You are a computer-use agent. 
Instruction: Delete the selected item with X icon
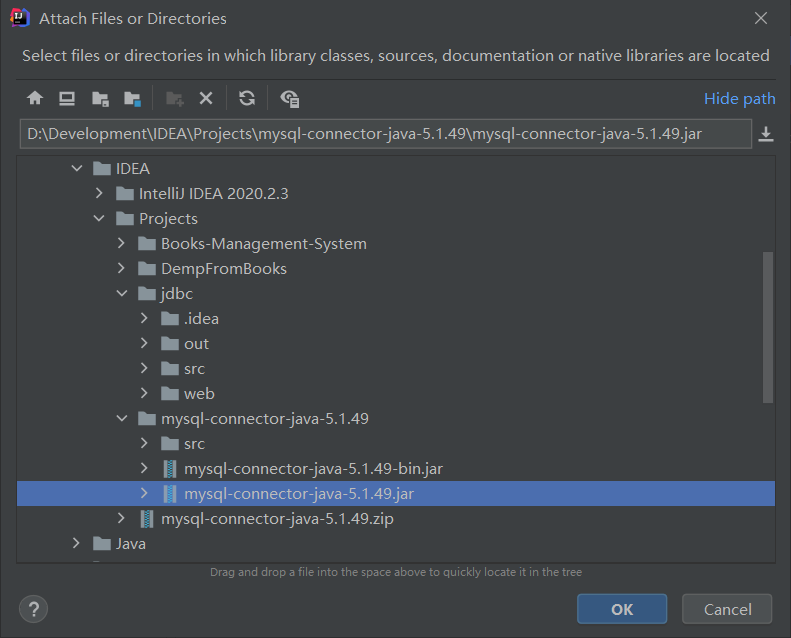click(x=206, y=98)
